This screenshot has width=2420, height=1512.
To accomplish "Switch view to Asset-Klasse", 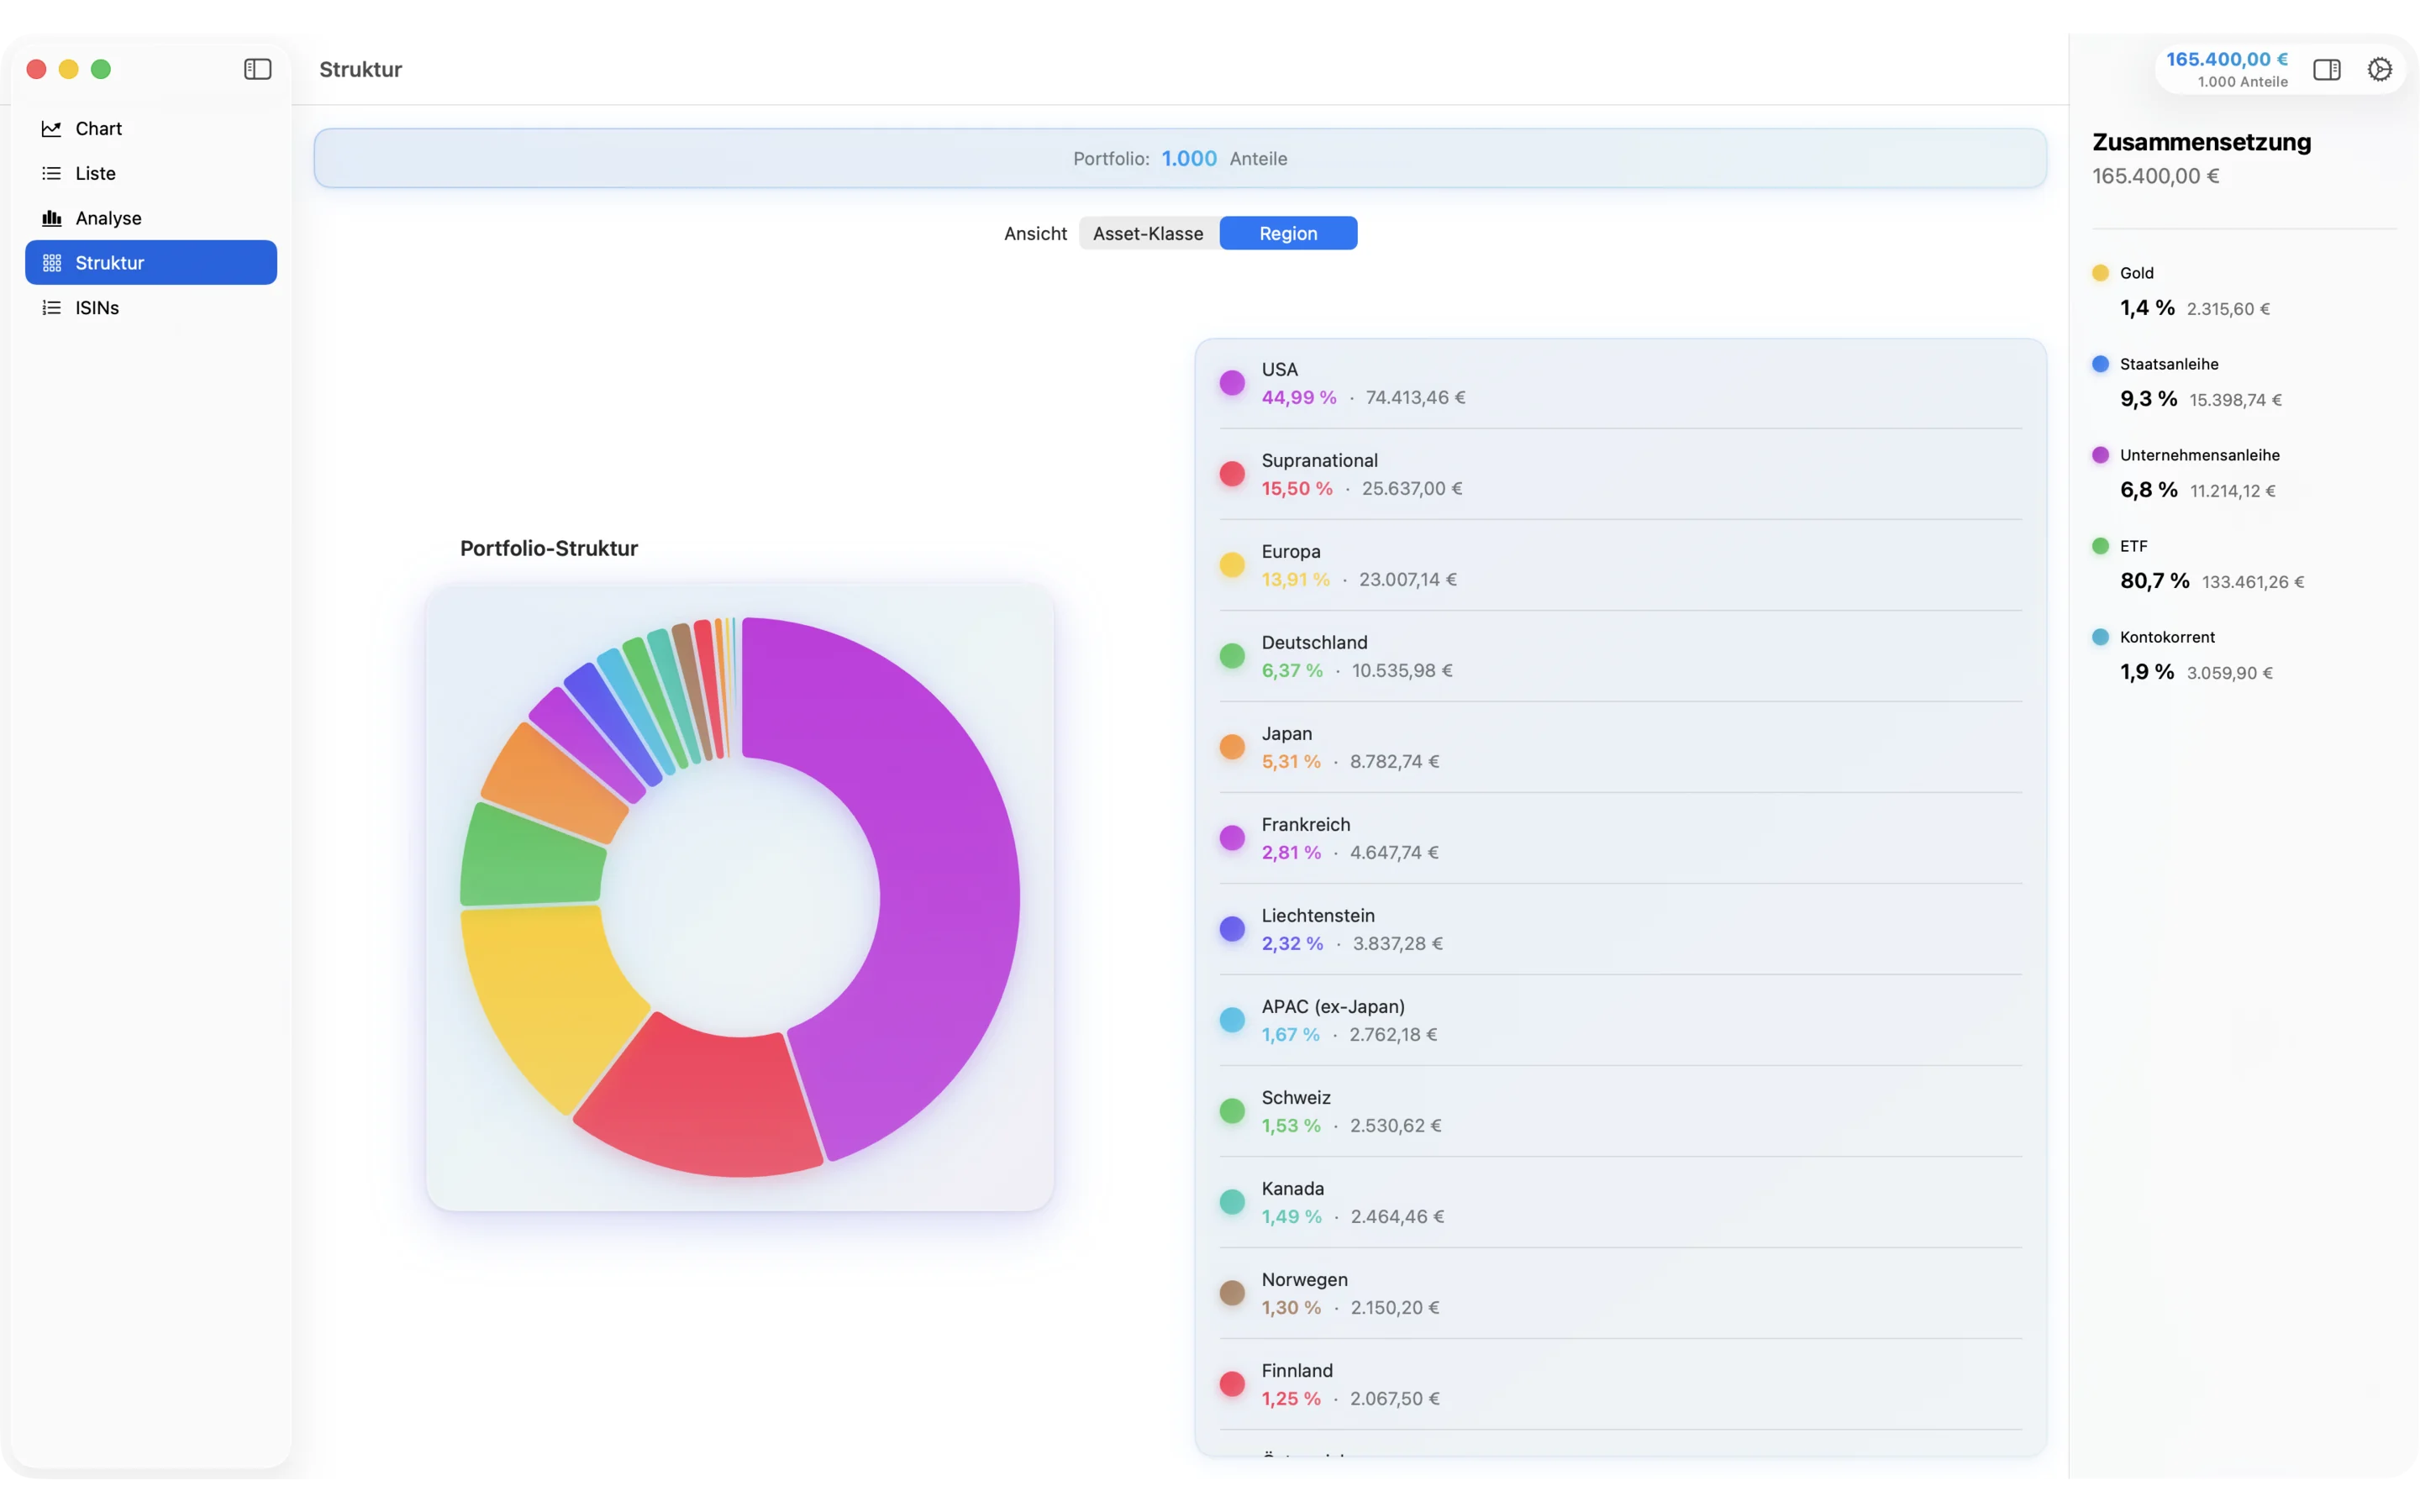I will 1148,233.
